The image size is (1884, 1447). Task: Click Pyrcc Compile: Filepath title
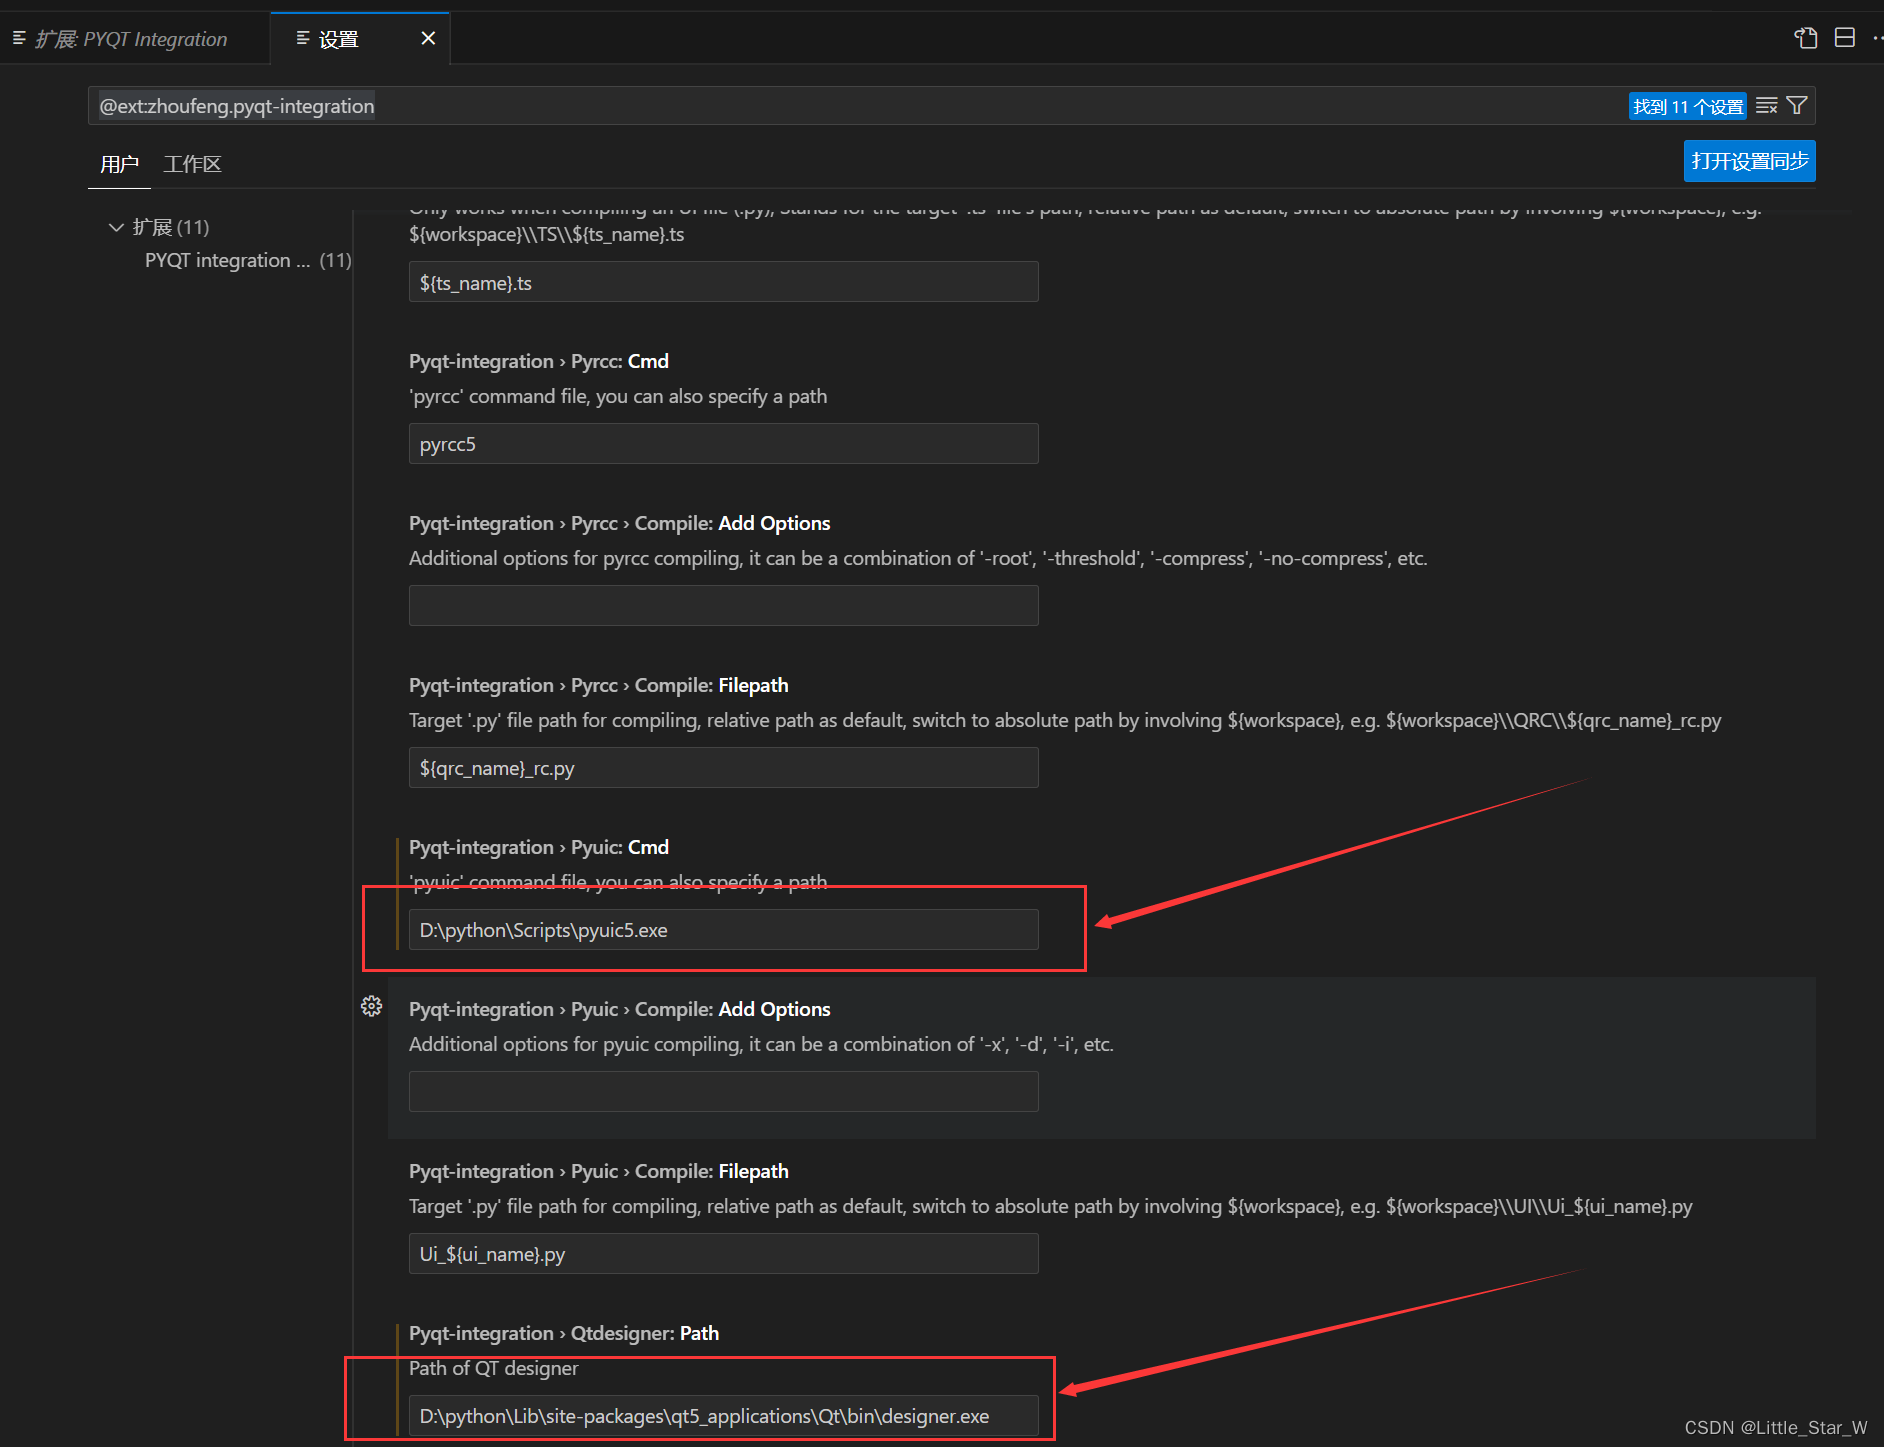pos(599,685)
